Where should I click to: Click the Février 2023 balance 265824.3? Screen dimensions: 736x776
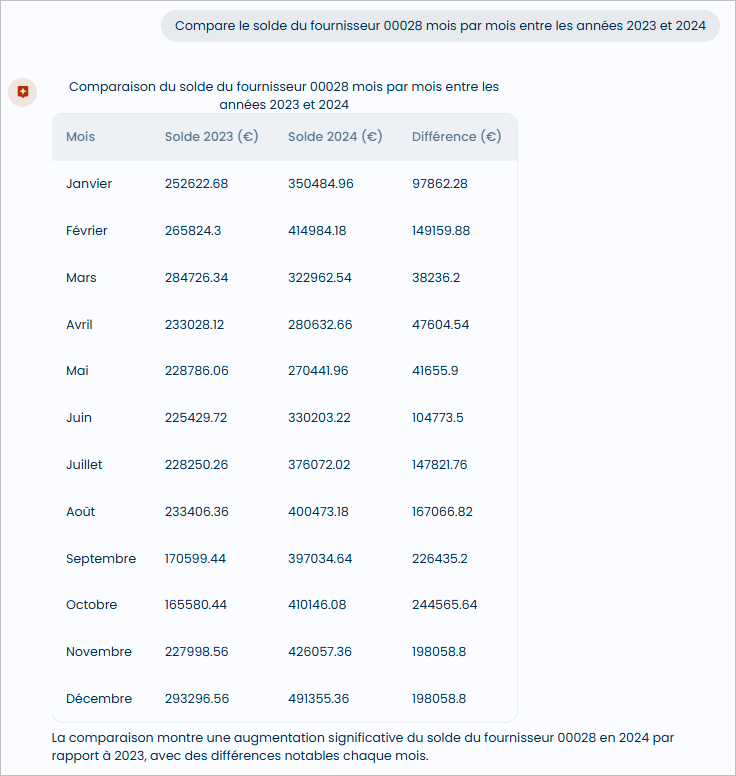click(x=193, y=231)
